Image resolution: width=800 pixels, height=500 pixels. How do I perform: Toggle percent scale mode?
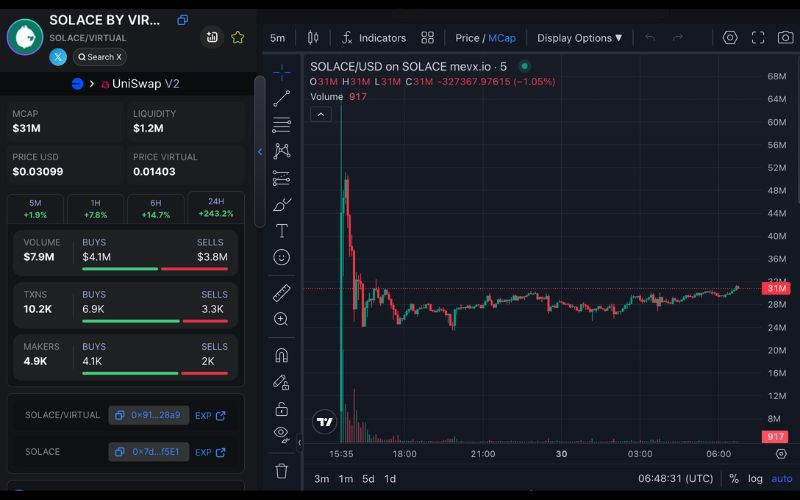coord(734,479)
